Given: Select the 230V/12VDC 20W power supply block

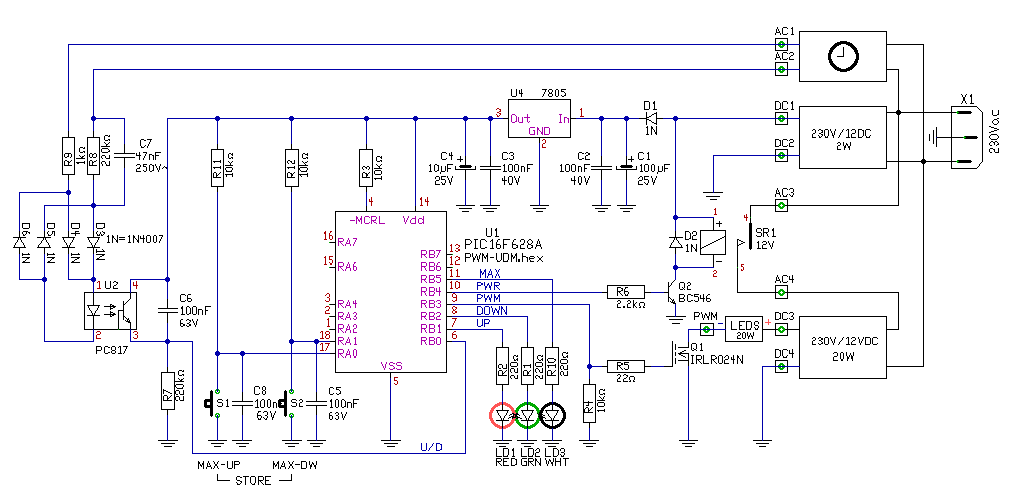Looking at the screenshot, I should [843, 348].
